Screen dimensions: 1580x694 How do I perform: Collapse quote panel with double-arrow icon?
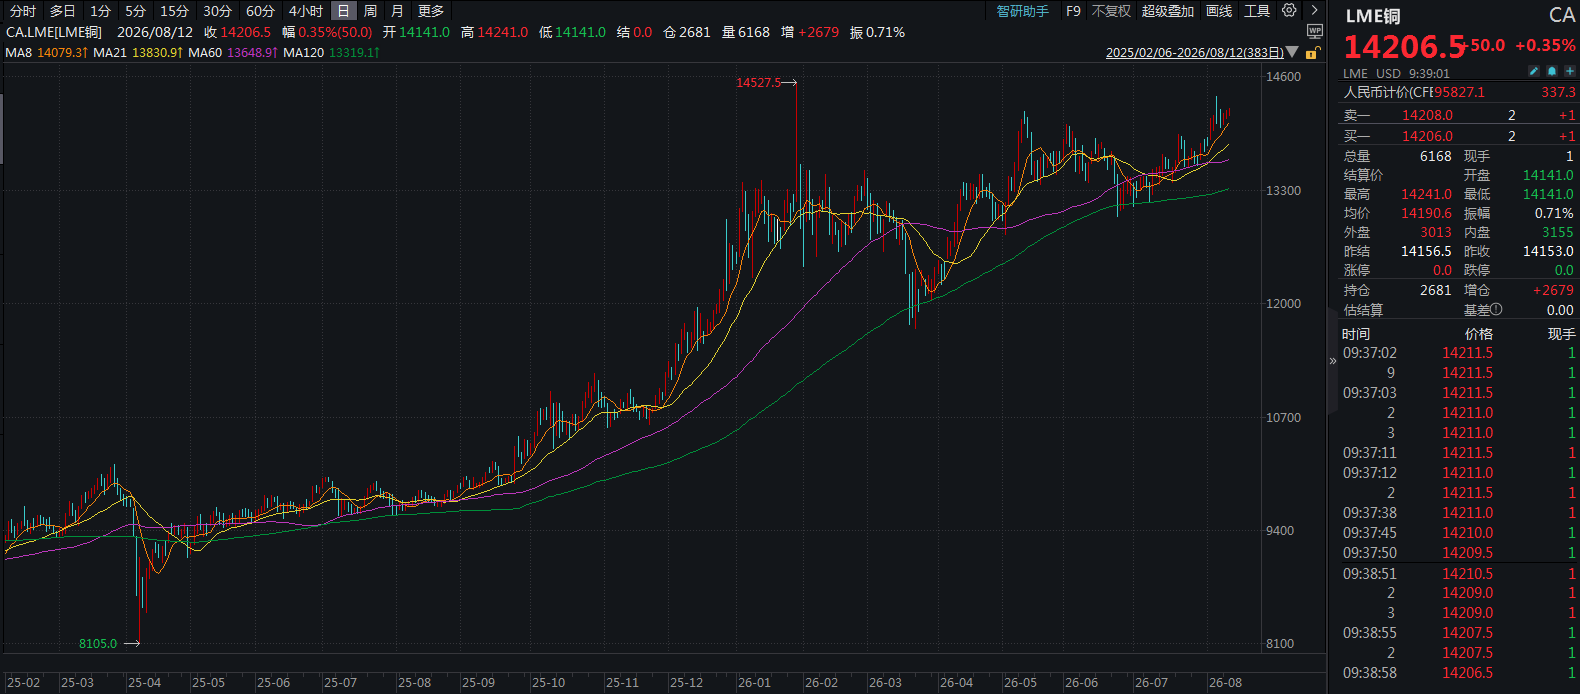pyautogui.click(x=1333, y=361)
